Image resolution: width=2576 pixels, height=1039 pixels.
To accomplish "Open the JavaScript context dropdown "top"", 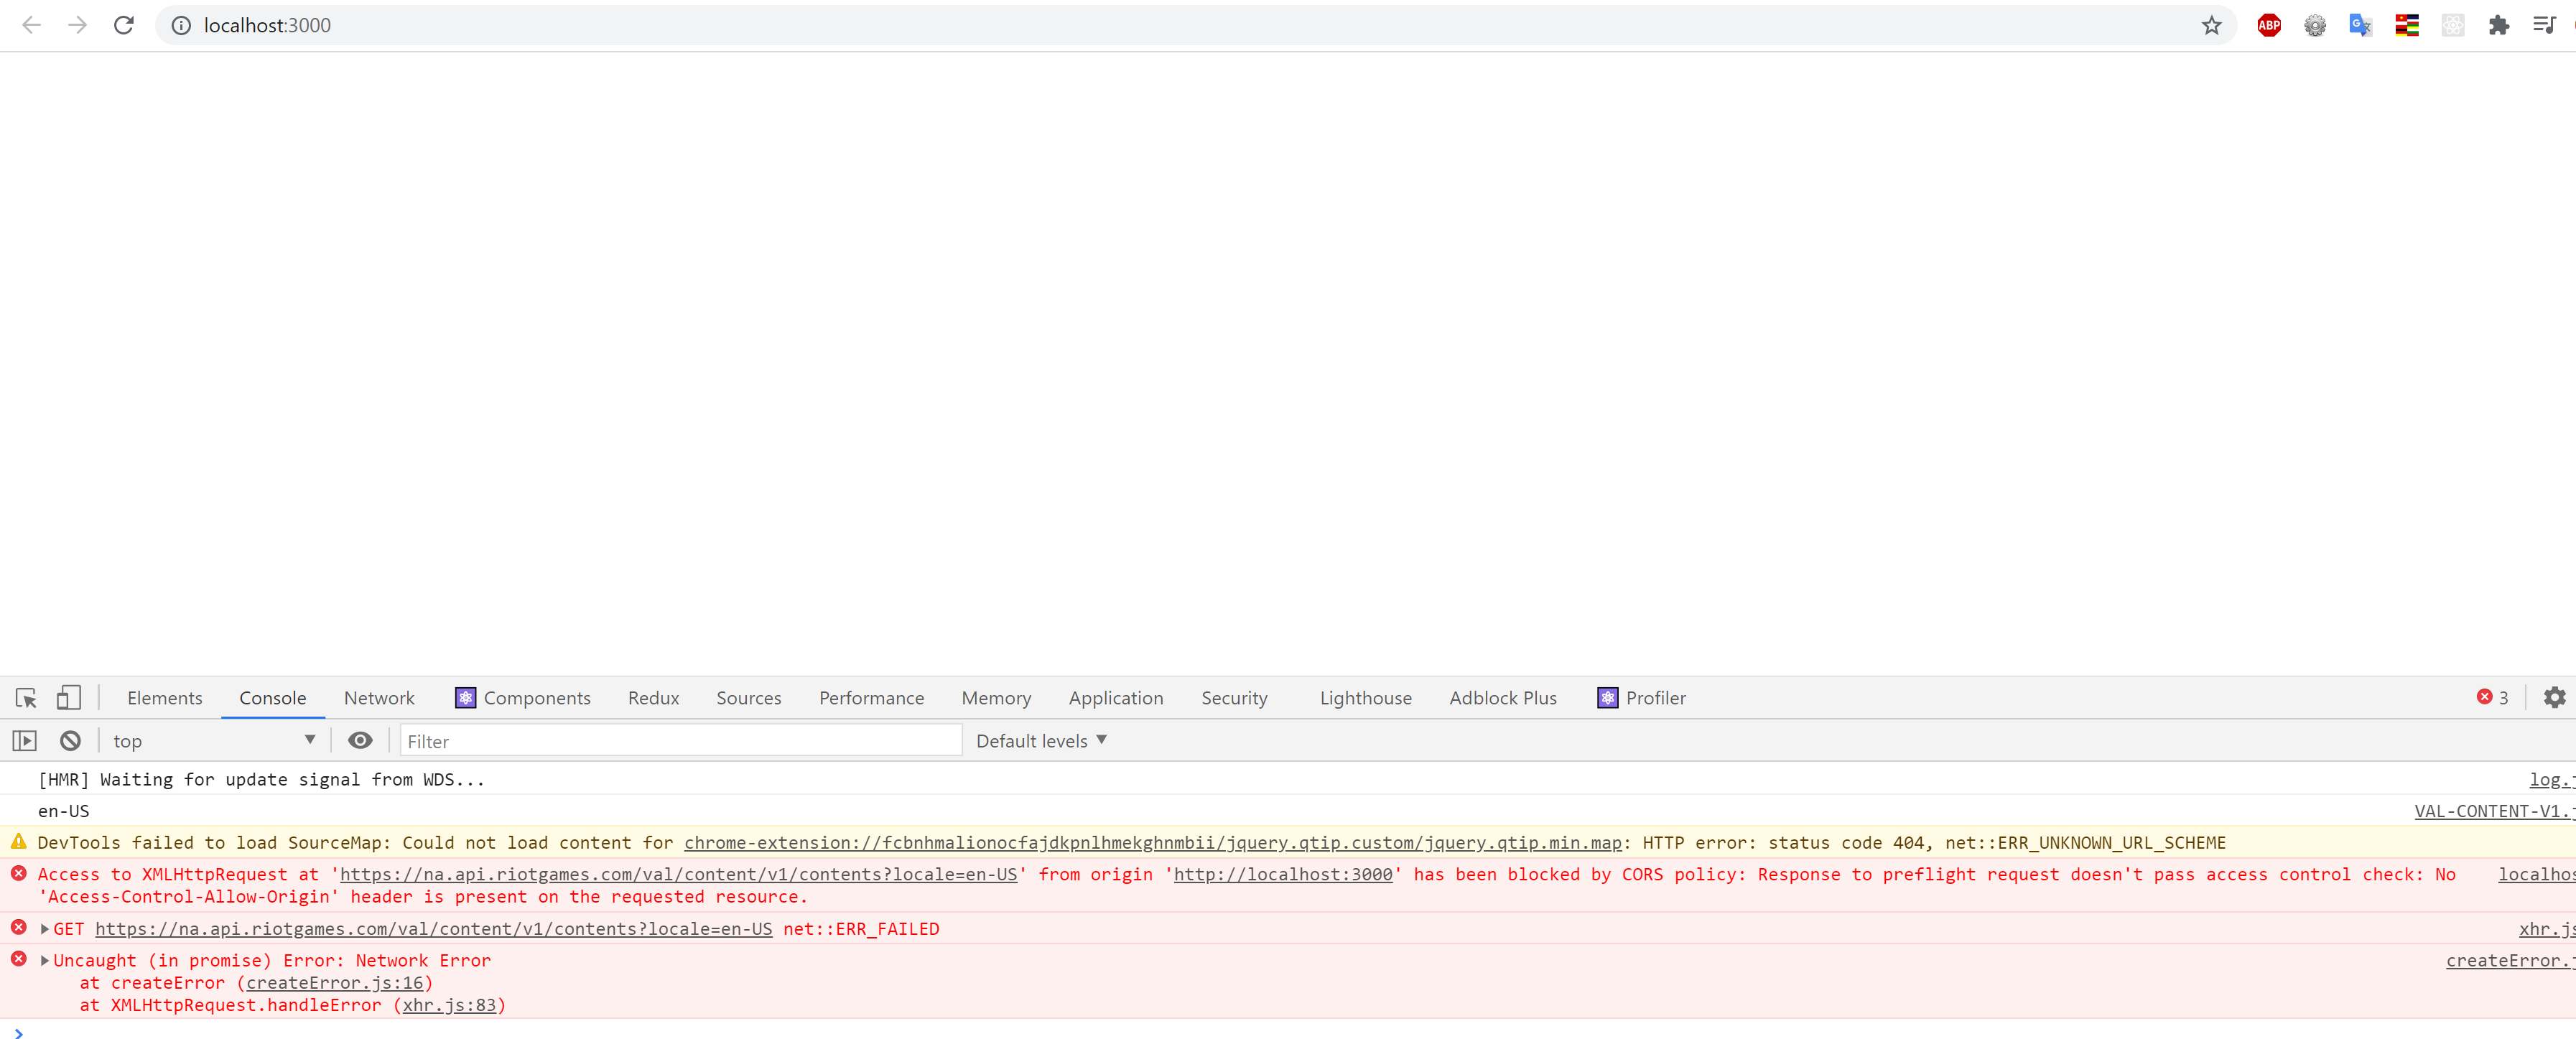I will click(x=213, y=740).
